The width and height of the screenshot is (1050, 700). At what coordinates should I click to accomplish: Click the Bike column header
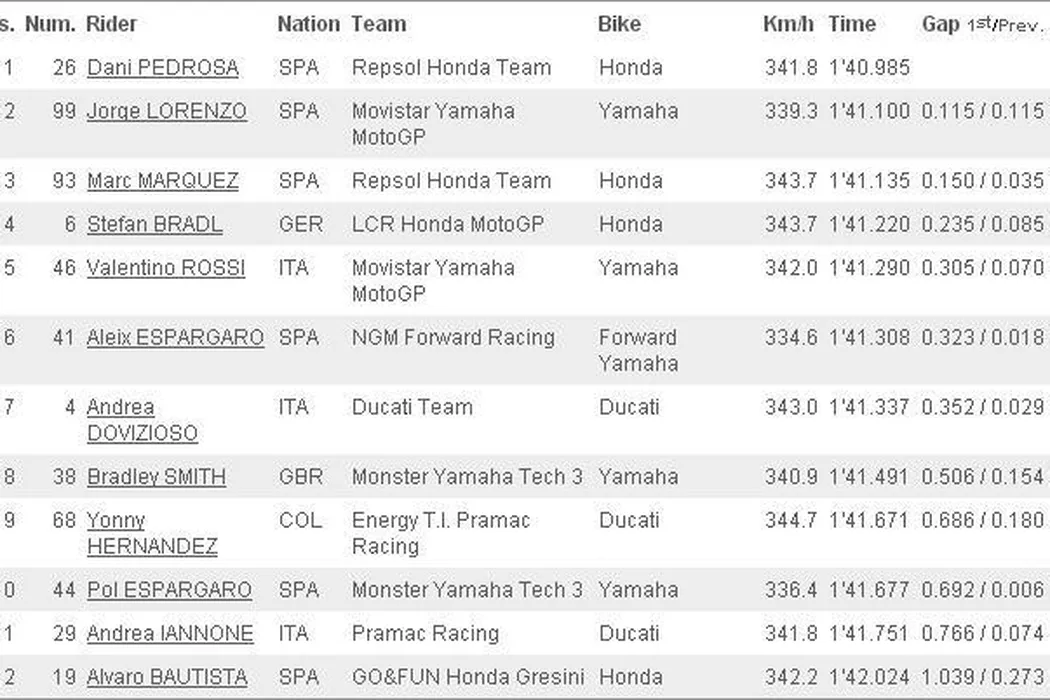[x=619, y=23]
